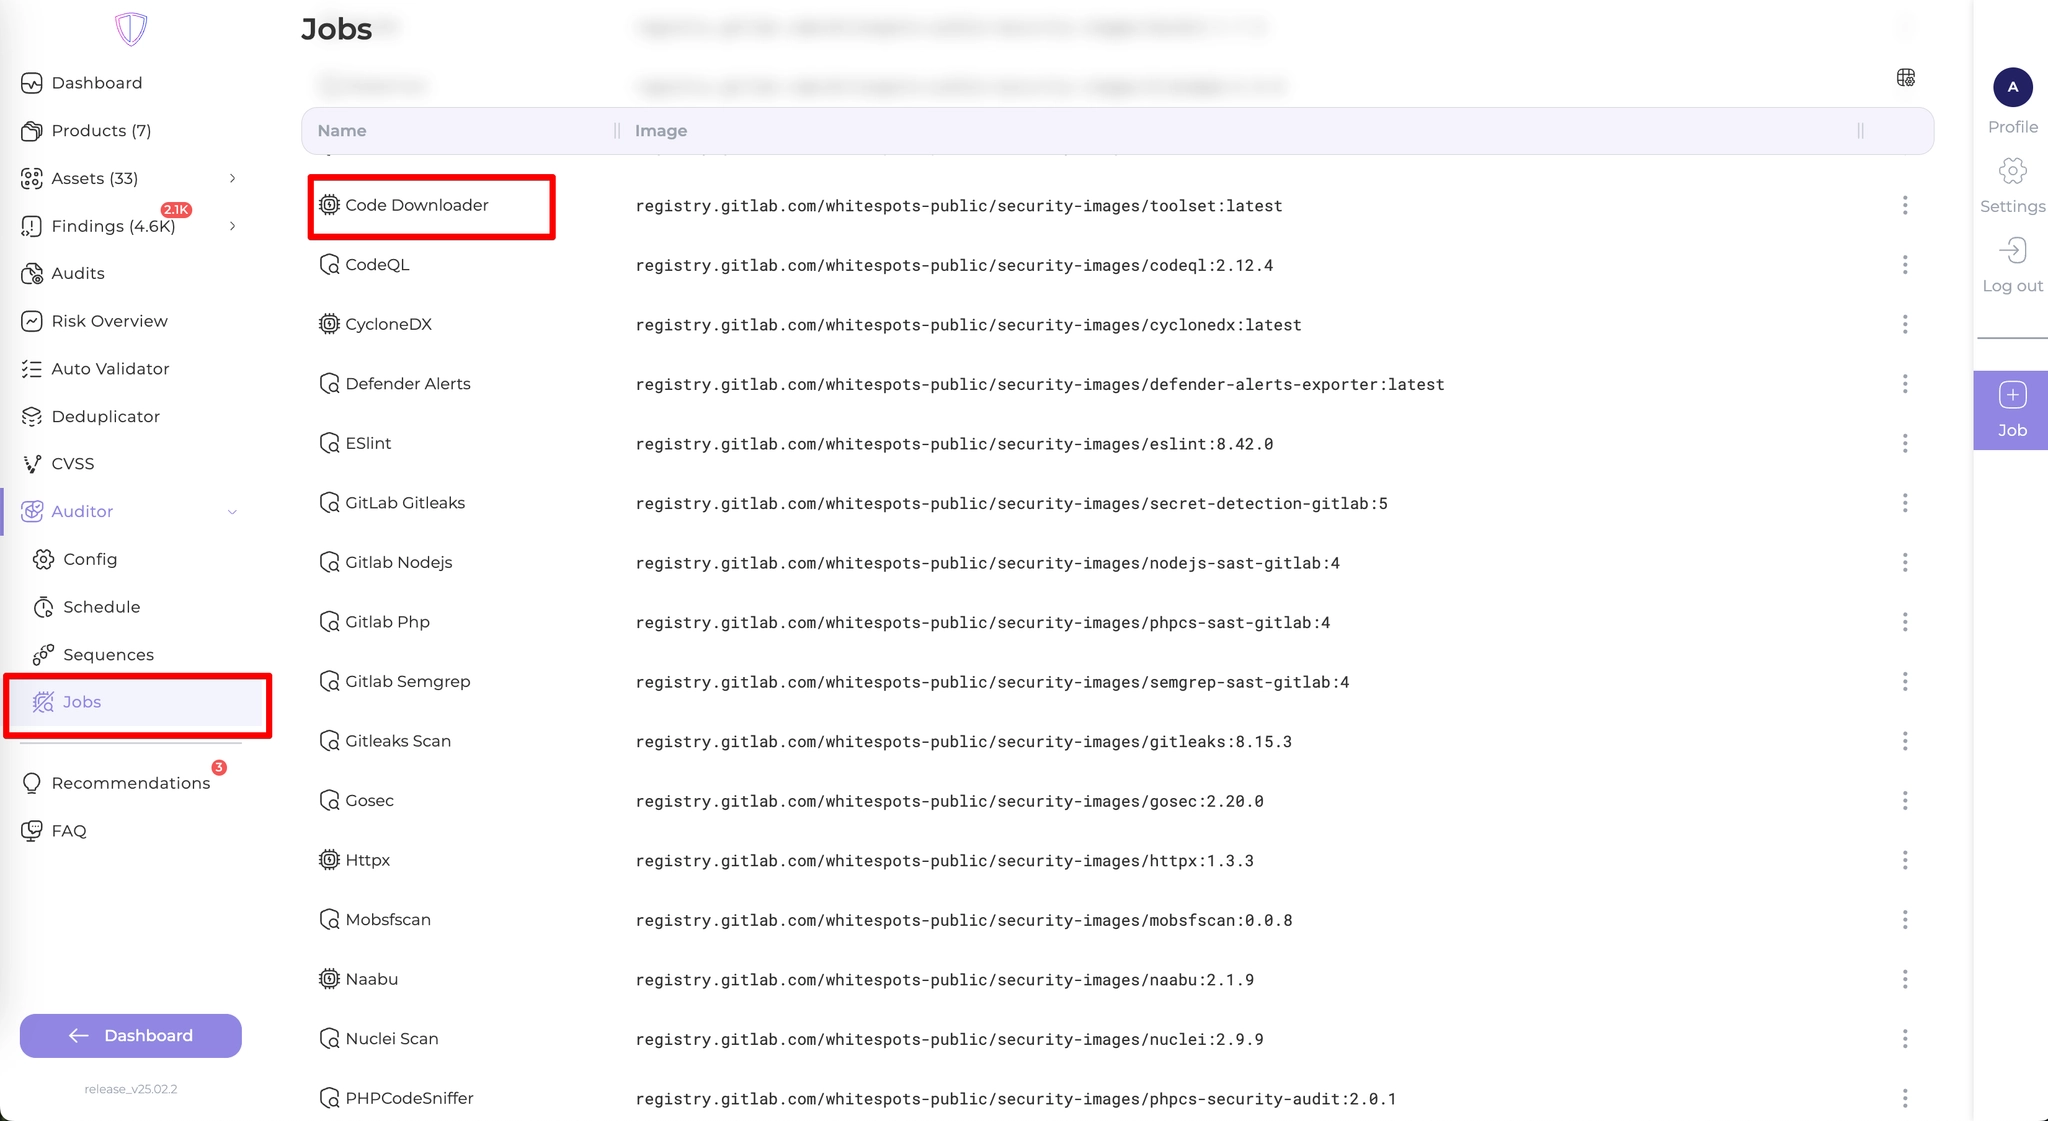This screenshot has height=1121, width=2048.
Task: Open three-dot menu for Gosec row
Action: click(1904, 801)
